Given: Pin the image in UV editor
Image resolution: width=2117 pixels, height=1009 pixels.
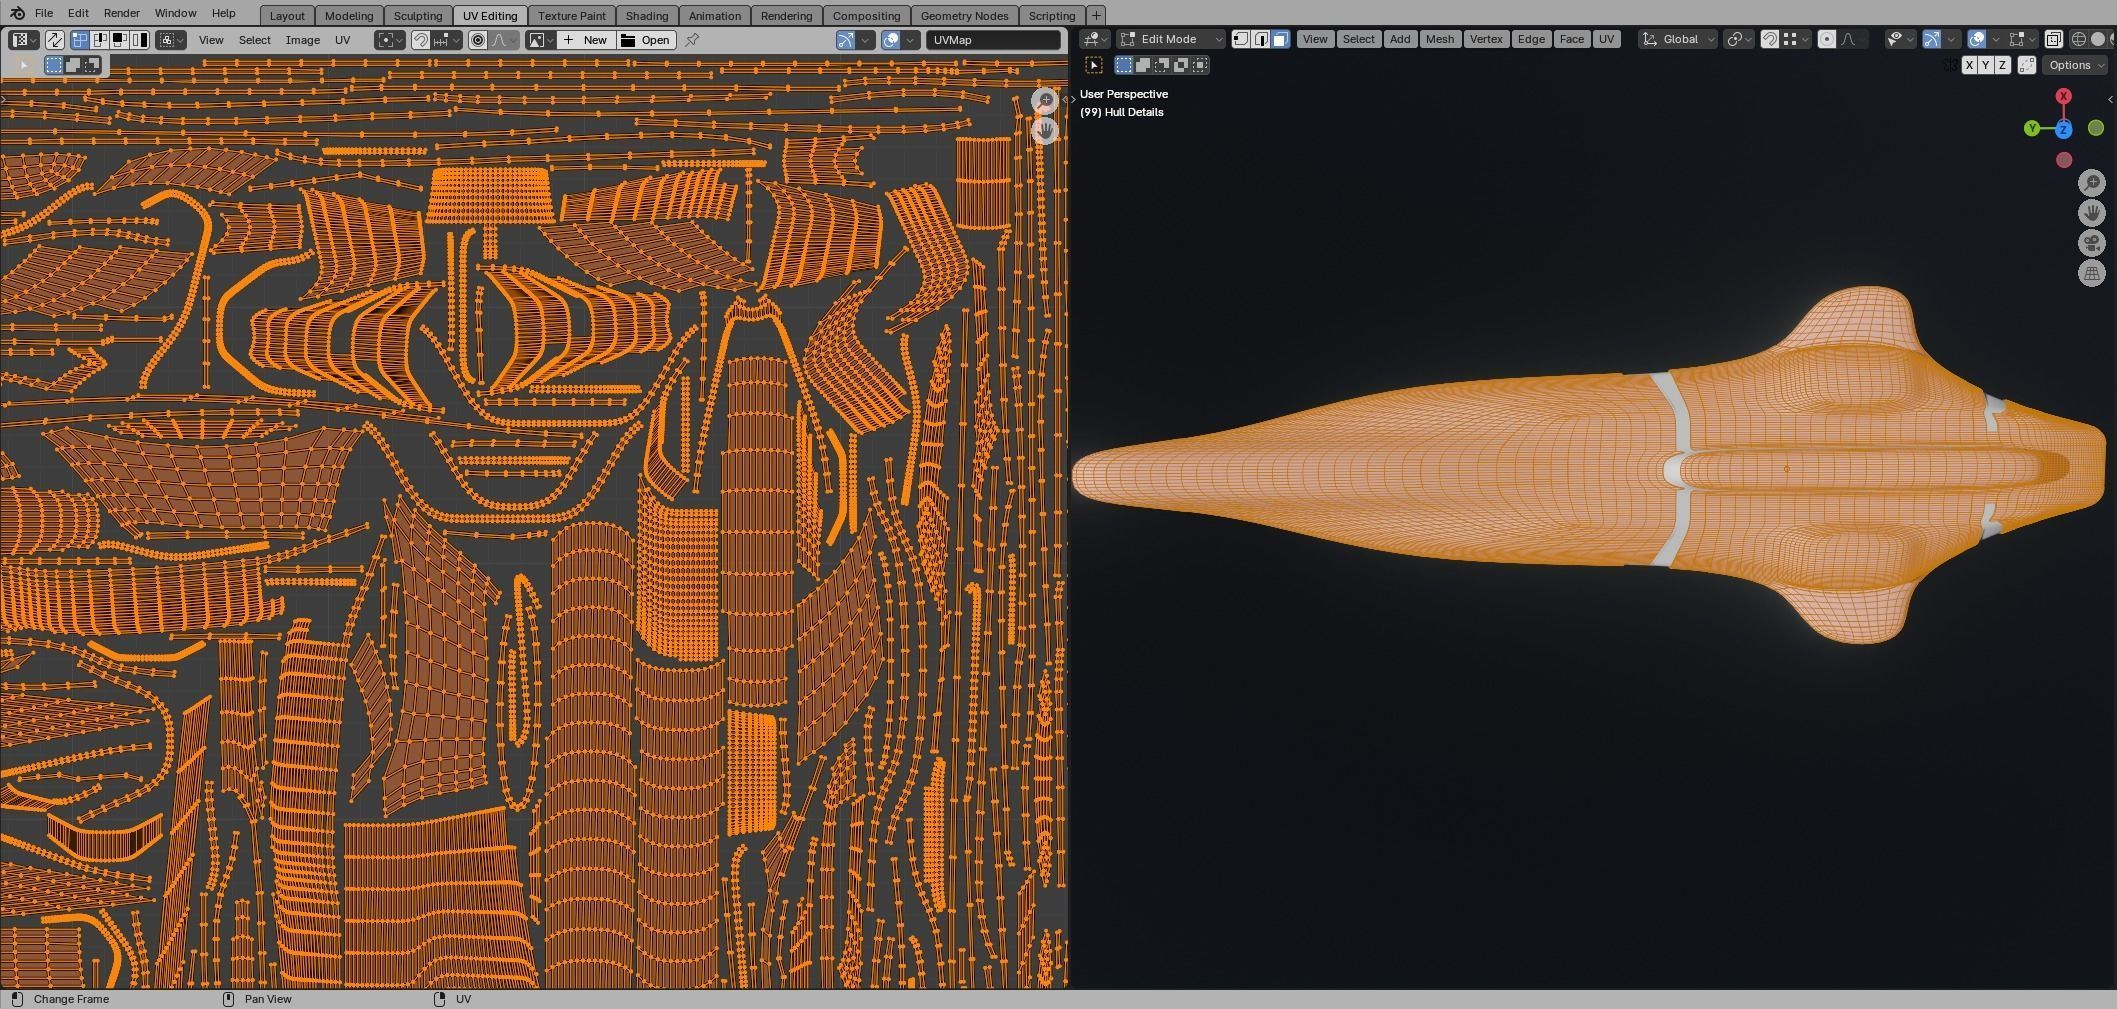Looking at the screenshot, I should 692,40.
